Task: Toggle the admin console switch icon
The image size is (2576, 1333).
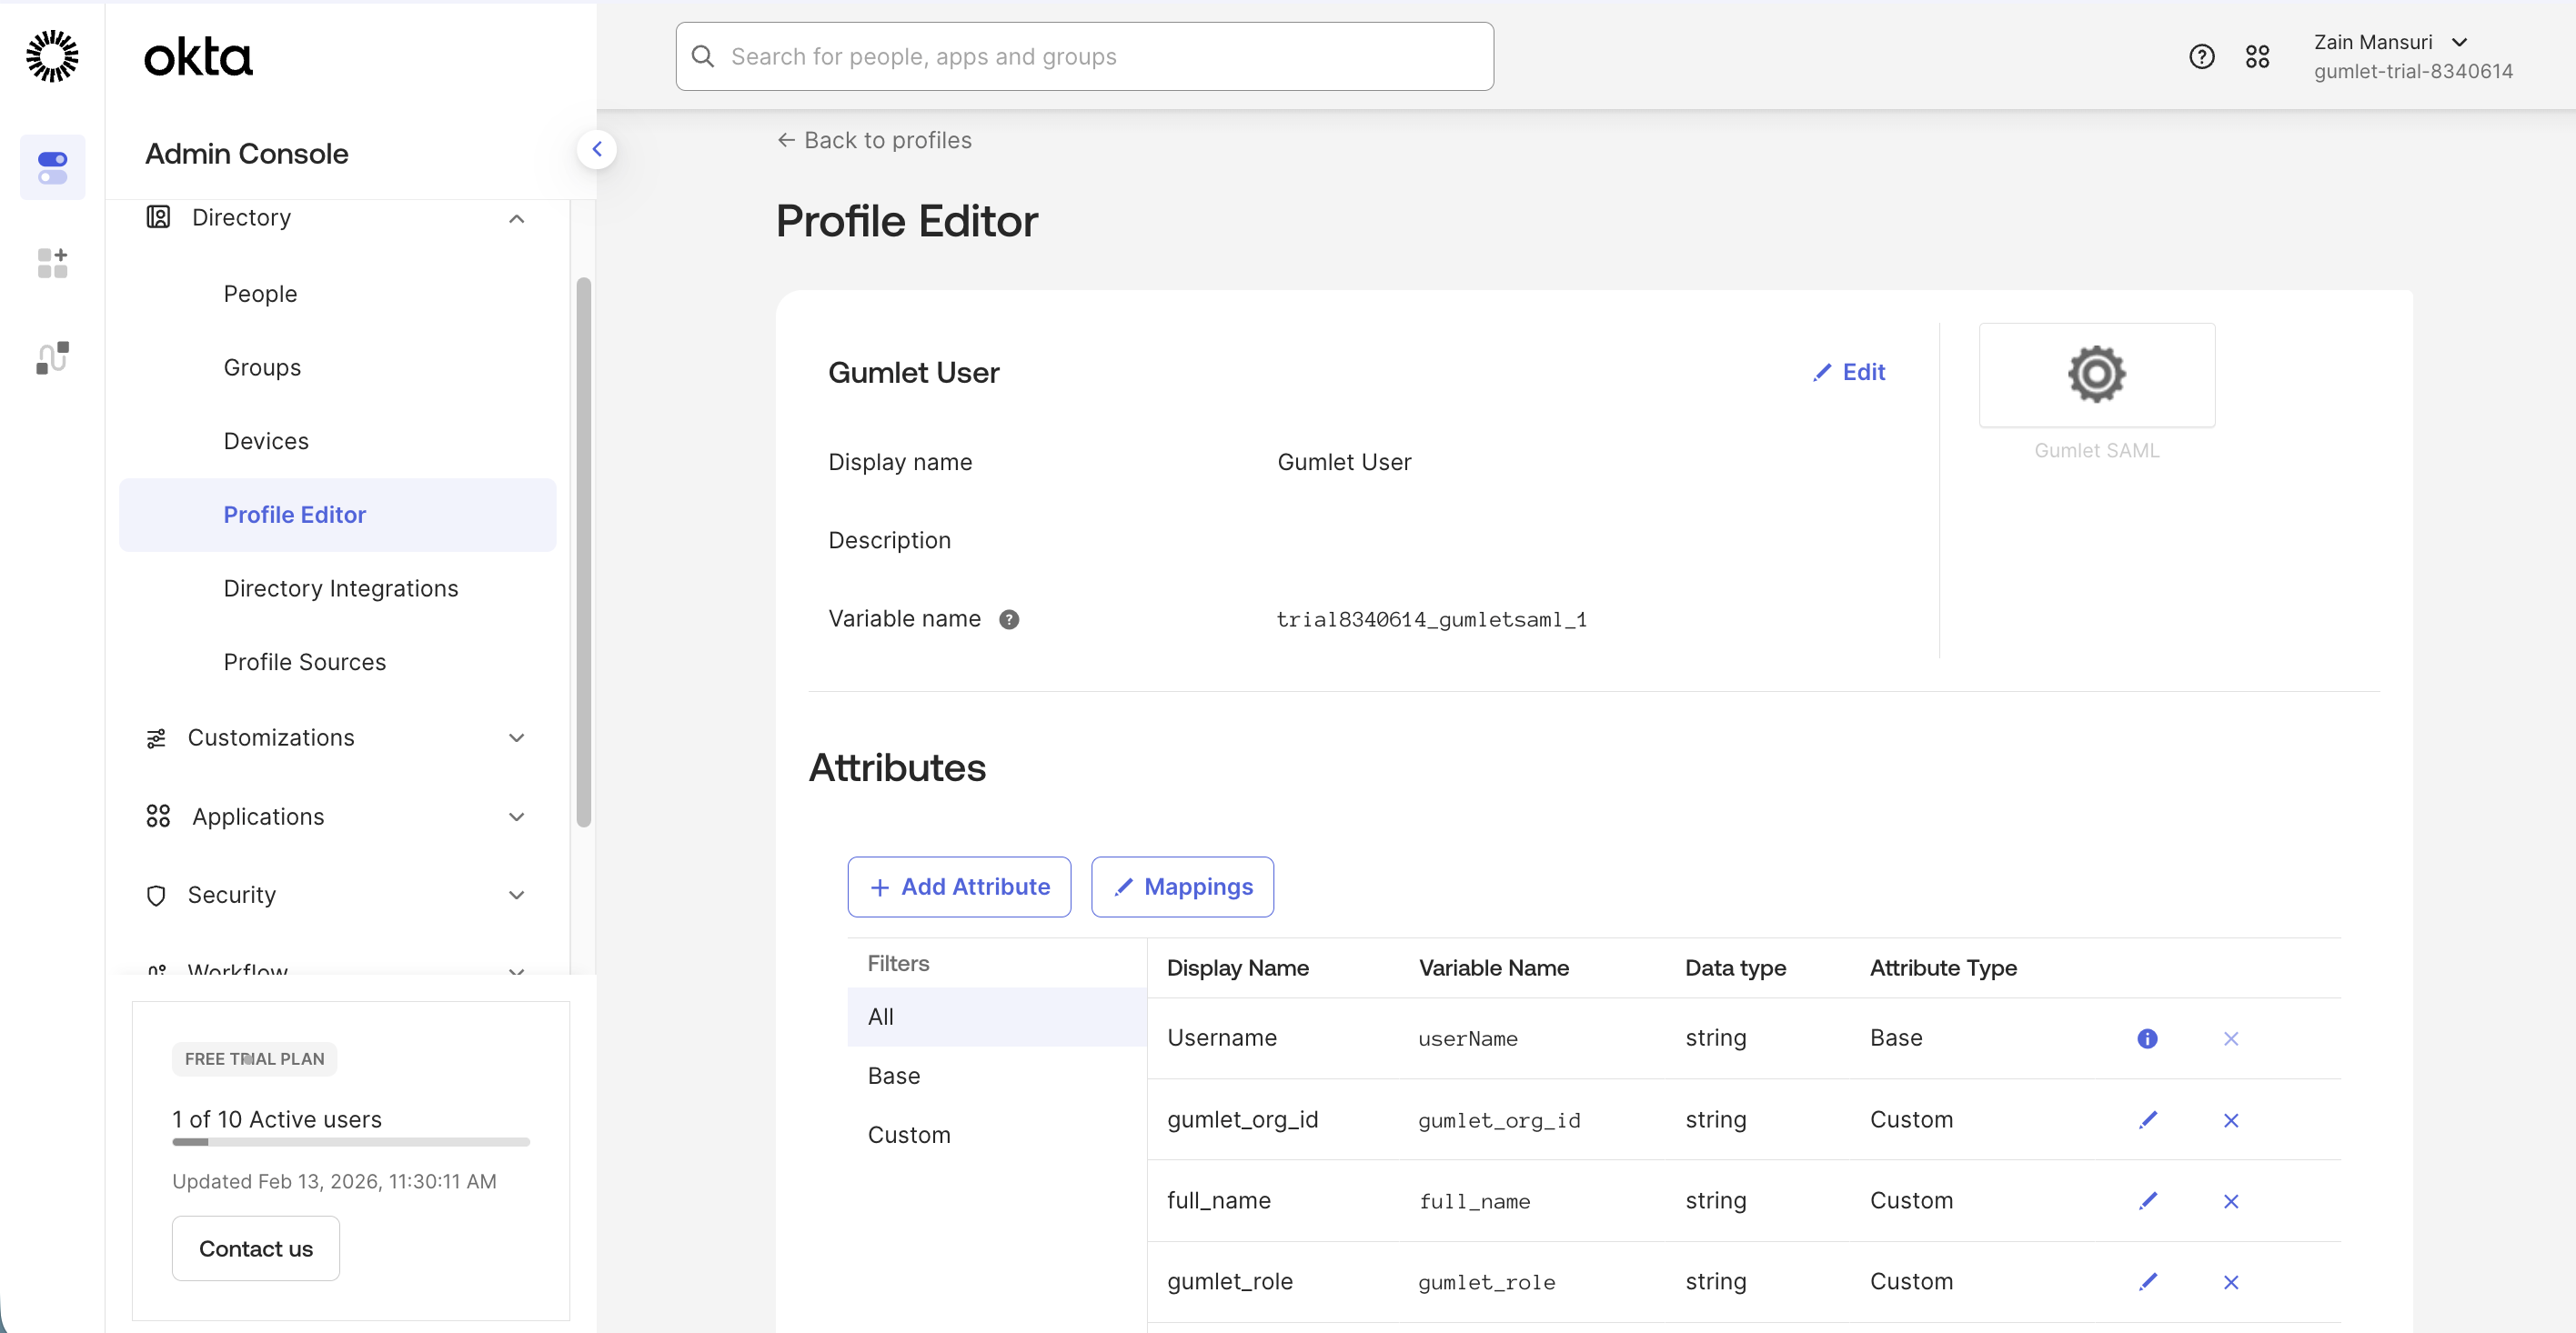Action: [52, 167]
